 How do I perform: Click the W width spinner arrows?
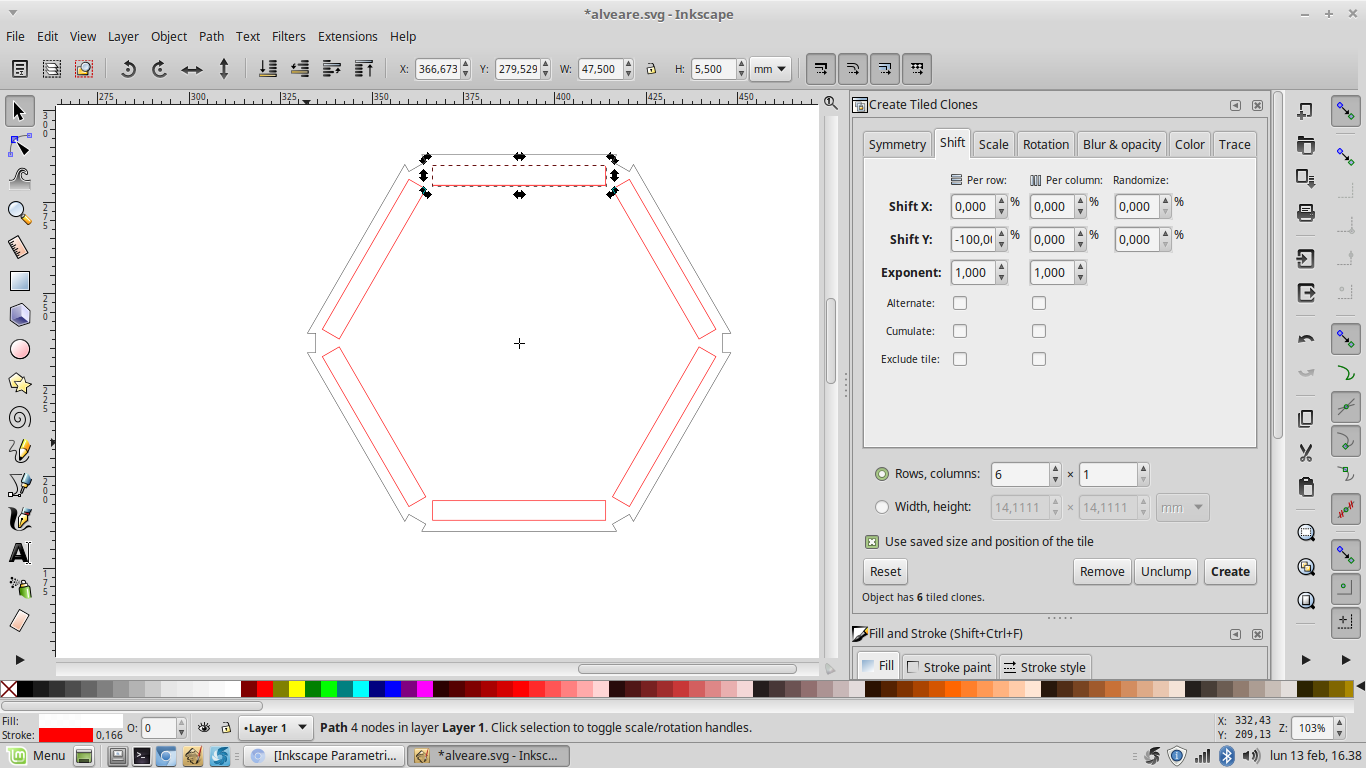pos(628,69)
